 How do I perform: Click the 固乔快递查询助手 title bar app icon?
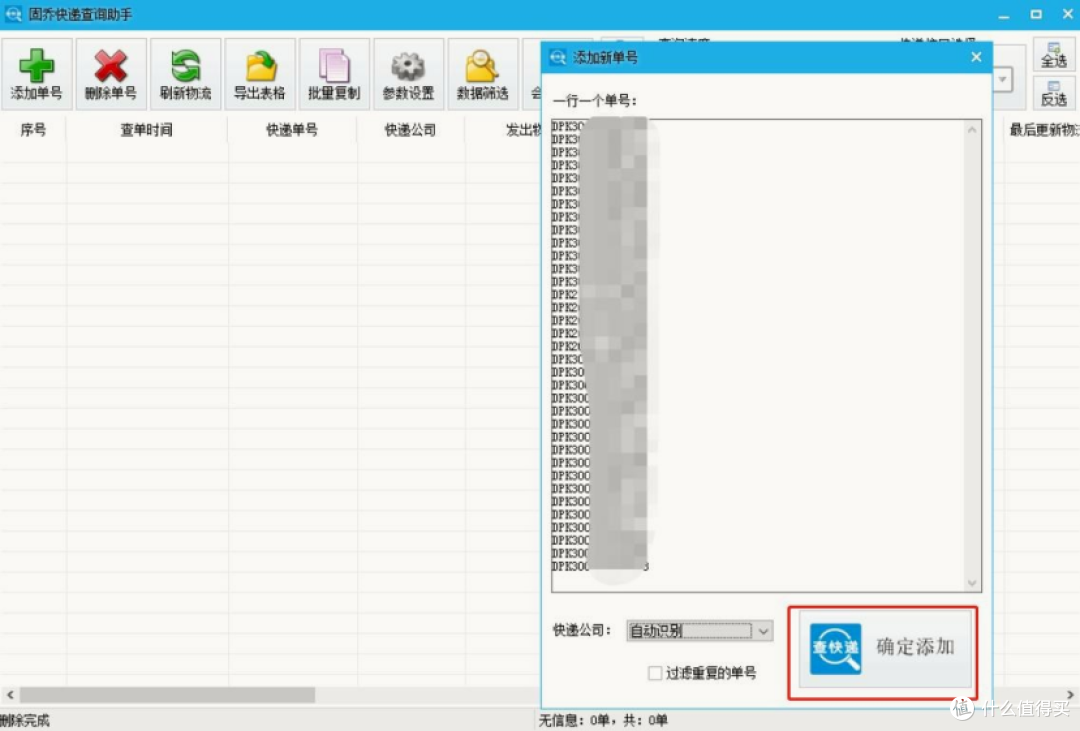coord(13,14)
